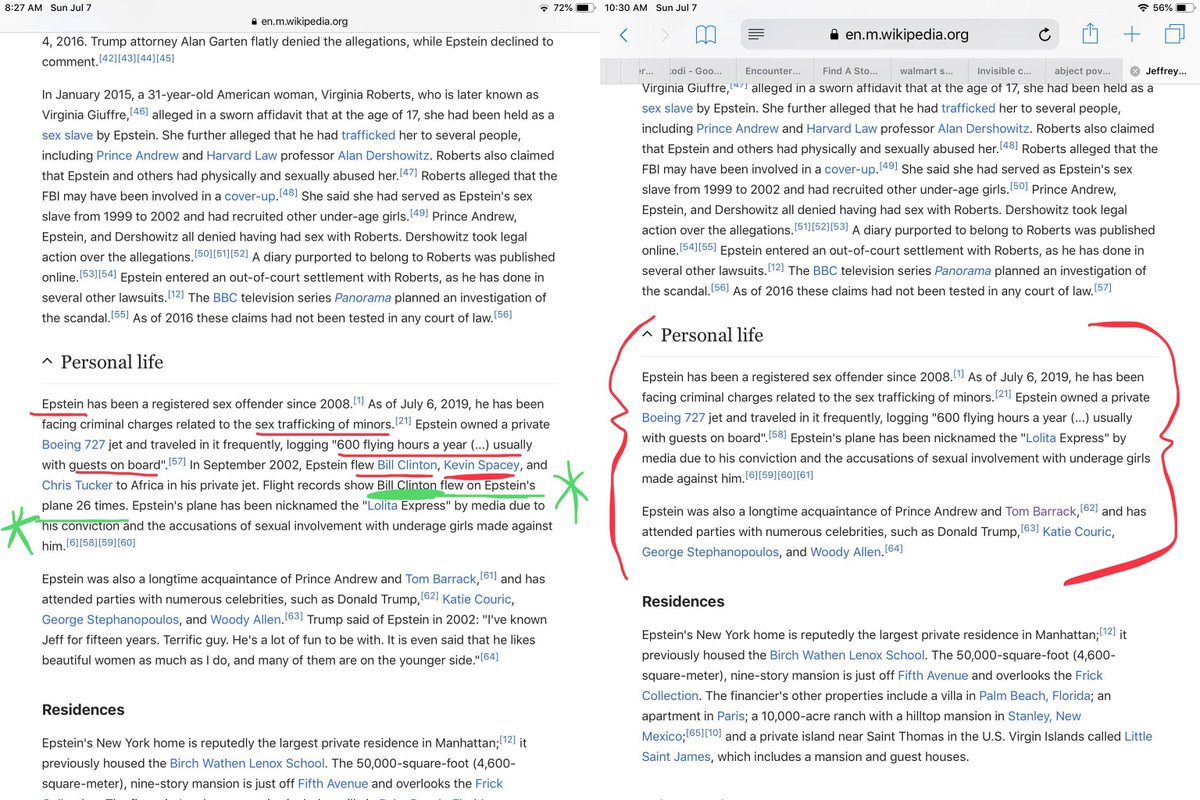Click the Residences heading in right screenshot
Image resolution: width=1200 pixels, height=800 pixels.
(683, 602)
